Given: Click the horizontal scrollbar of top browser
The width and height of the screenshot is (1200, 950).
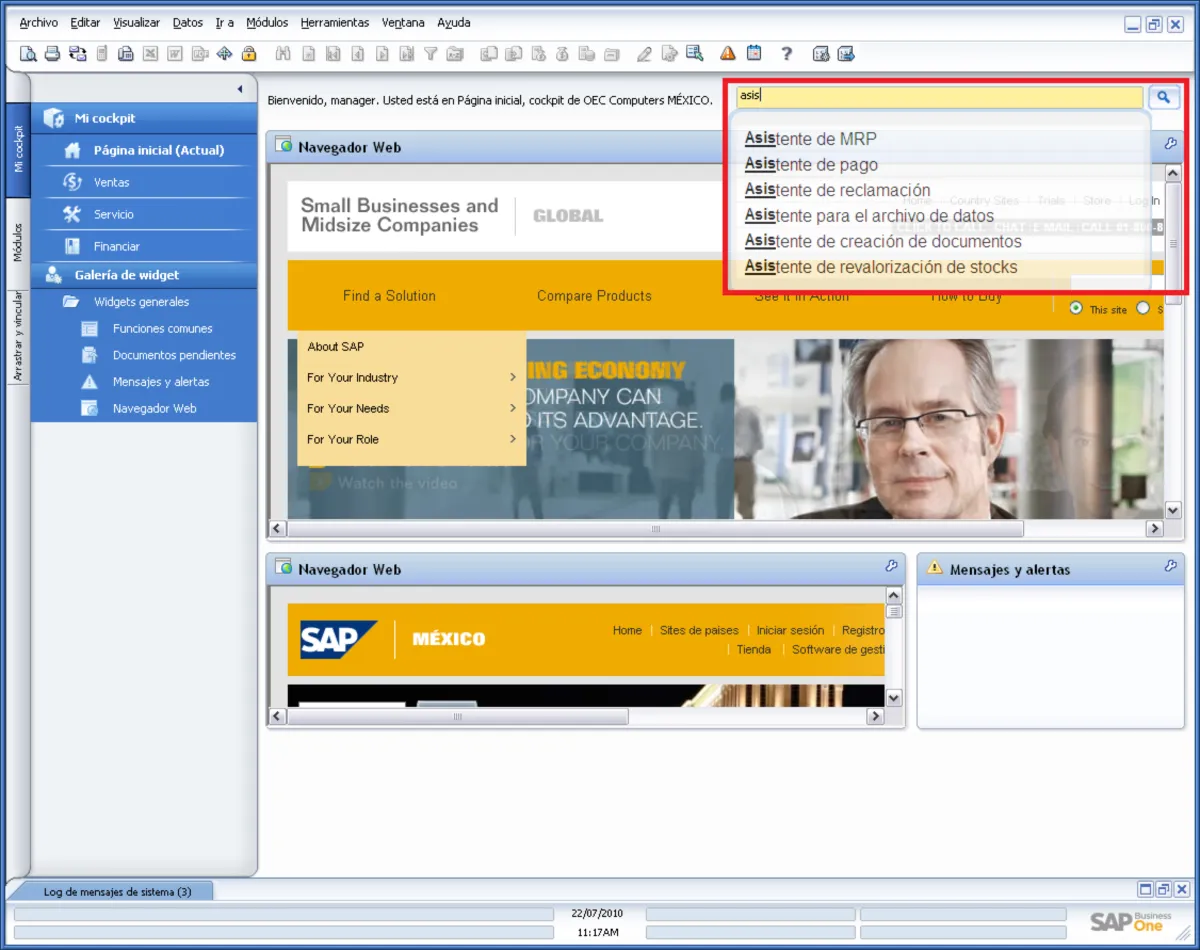Looking at the screenshot, I should click(656, 528).
